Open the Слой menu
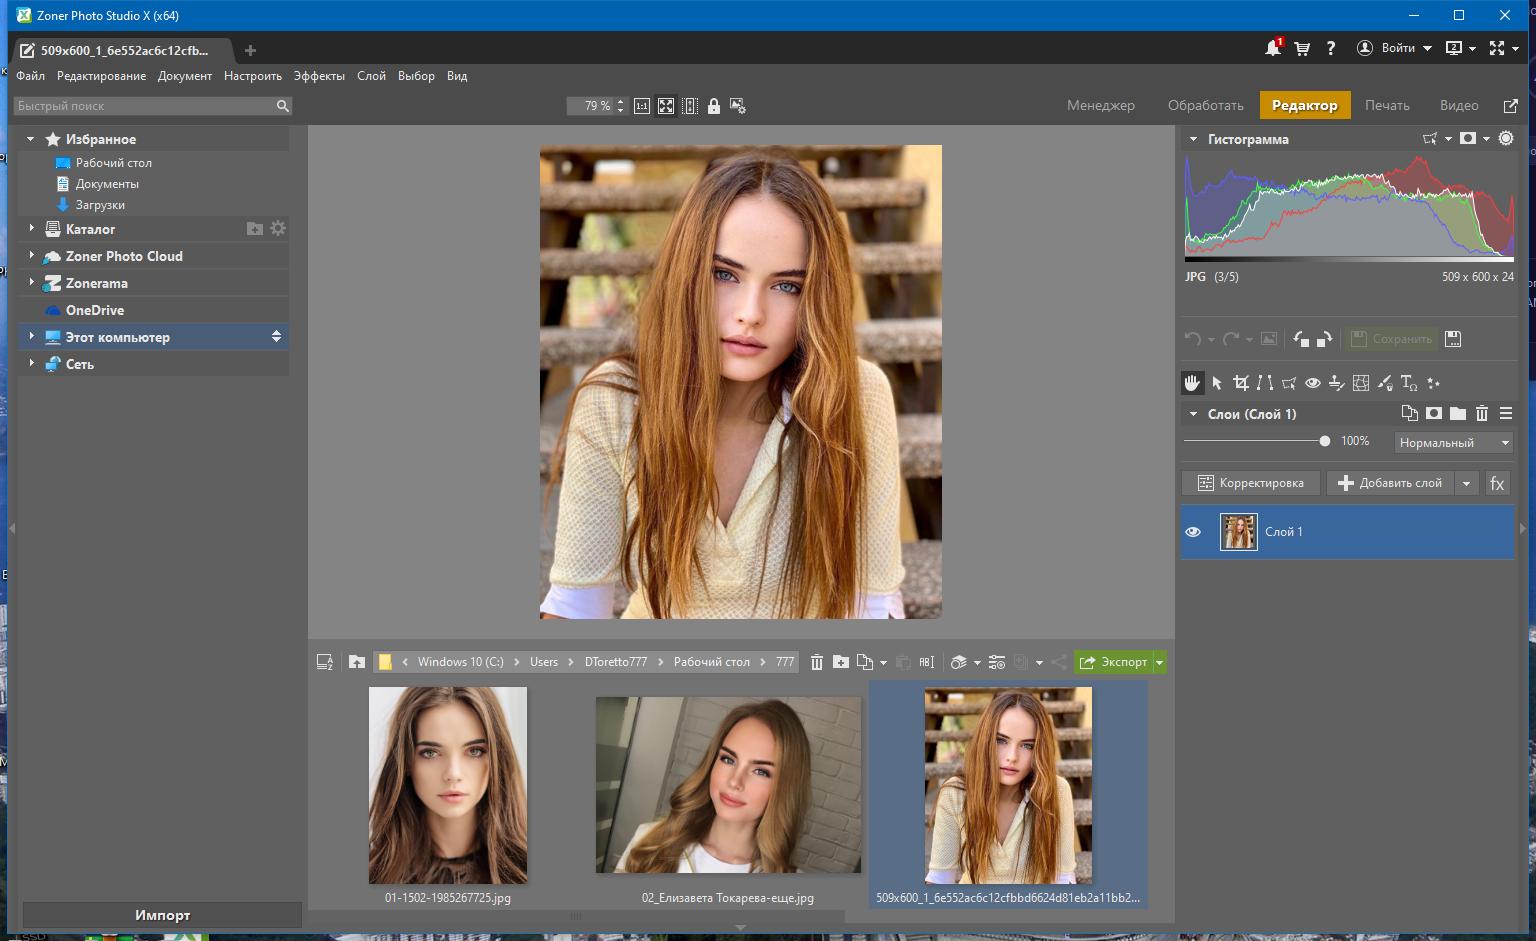The height and width of the screenshot is (941, 1536). tap(371, 76)
